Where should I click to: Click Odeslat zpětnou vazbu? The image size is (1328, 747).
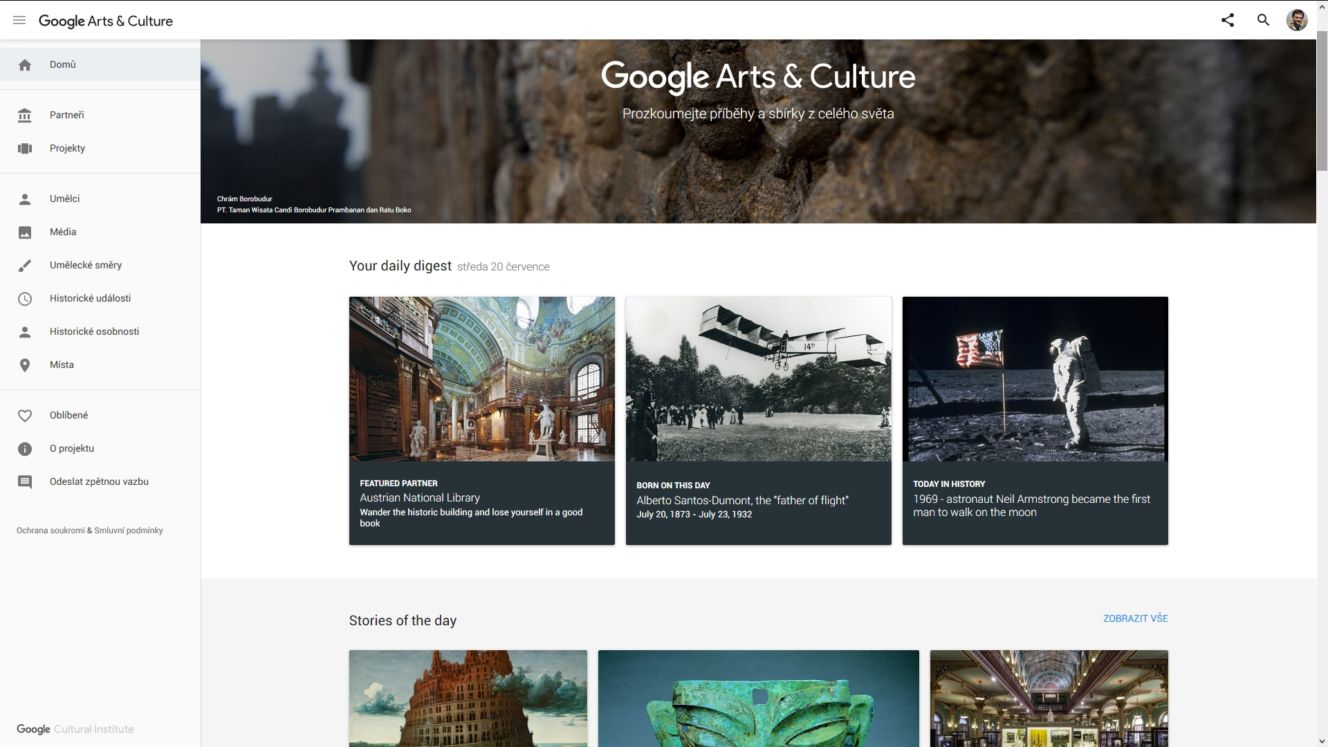100,481
